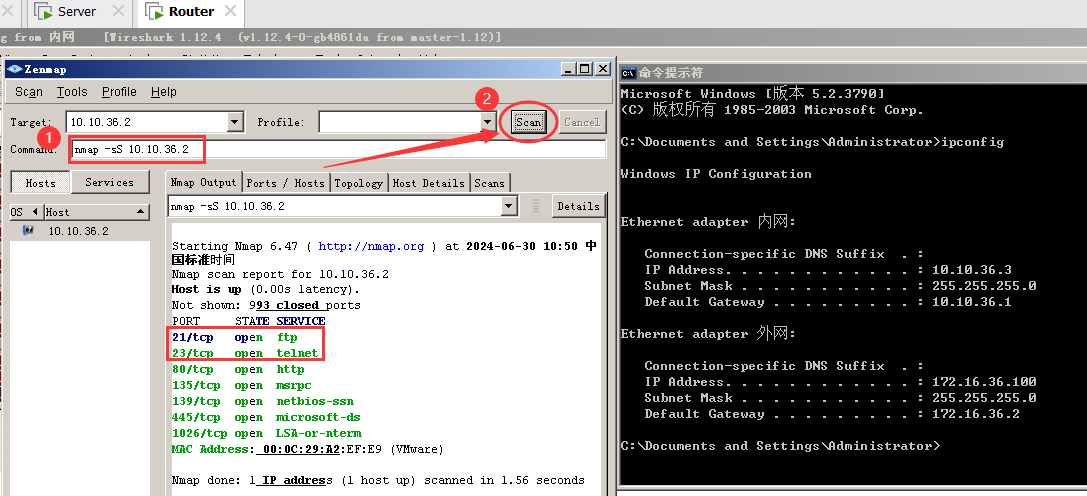Screen dimensions: 1087x496
Task: Open the Profile menu in Zenmap
Action: point(119,92)
